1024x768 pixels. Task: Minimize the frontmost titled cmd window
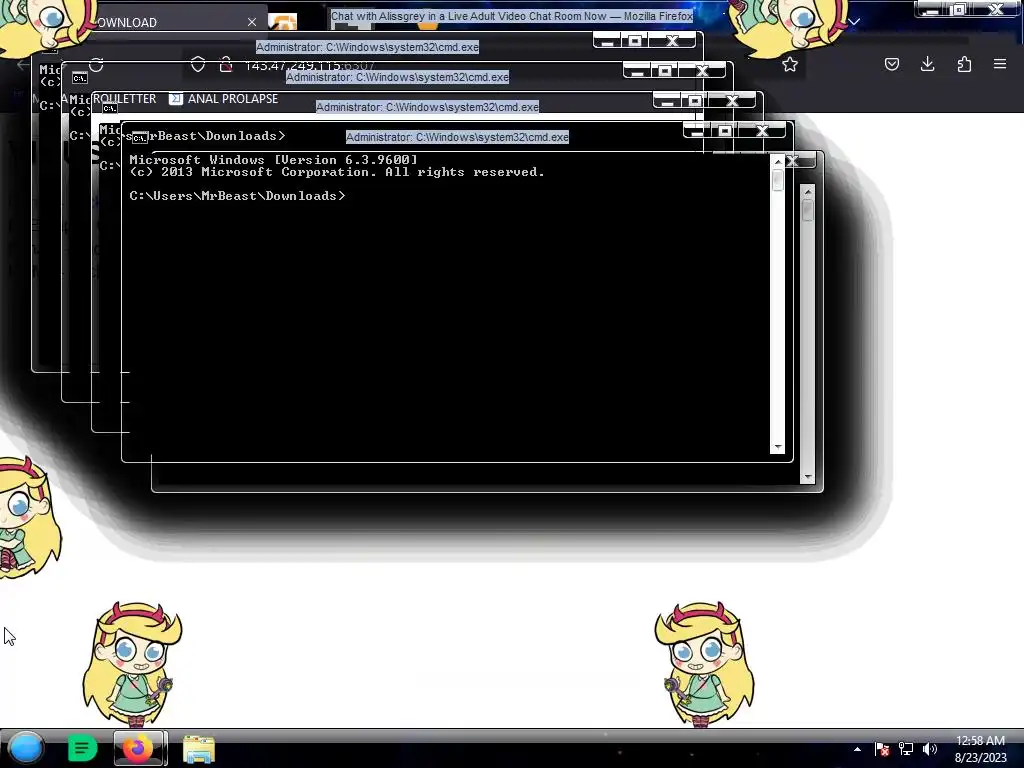point(697,131)
